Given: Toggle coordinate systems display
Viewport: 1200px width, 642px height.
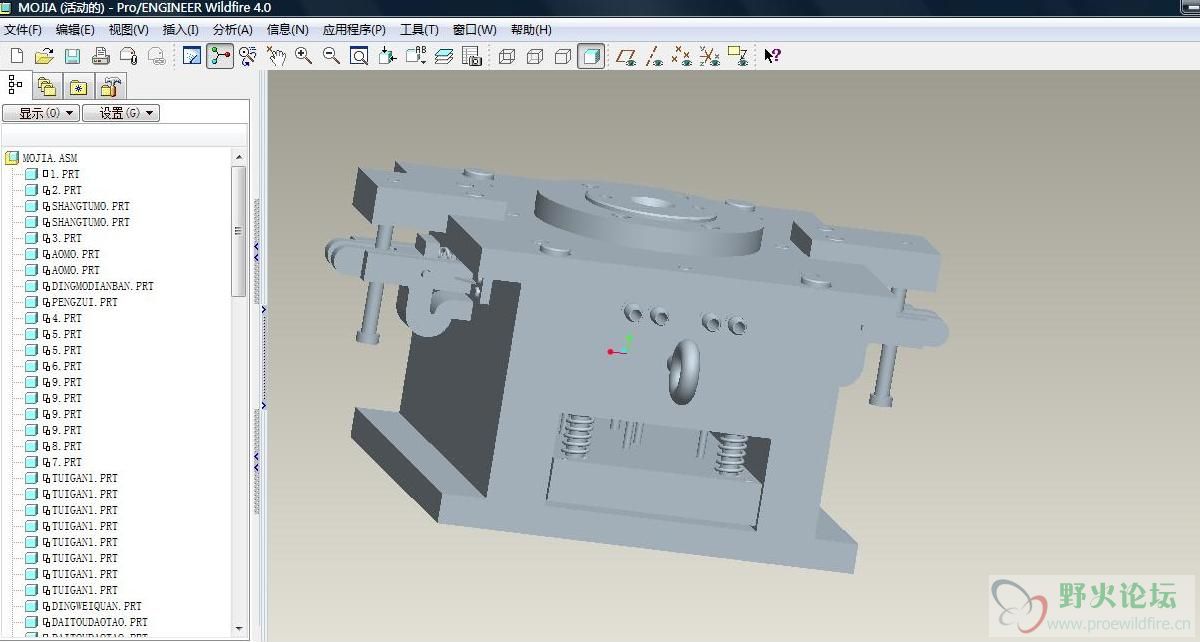Looking at the screenshot, I should (x=710, y=56).
